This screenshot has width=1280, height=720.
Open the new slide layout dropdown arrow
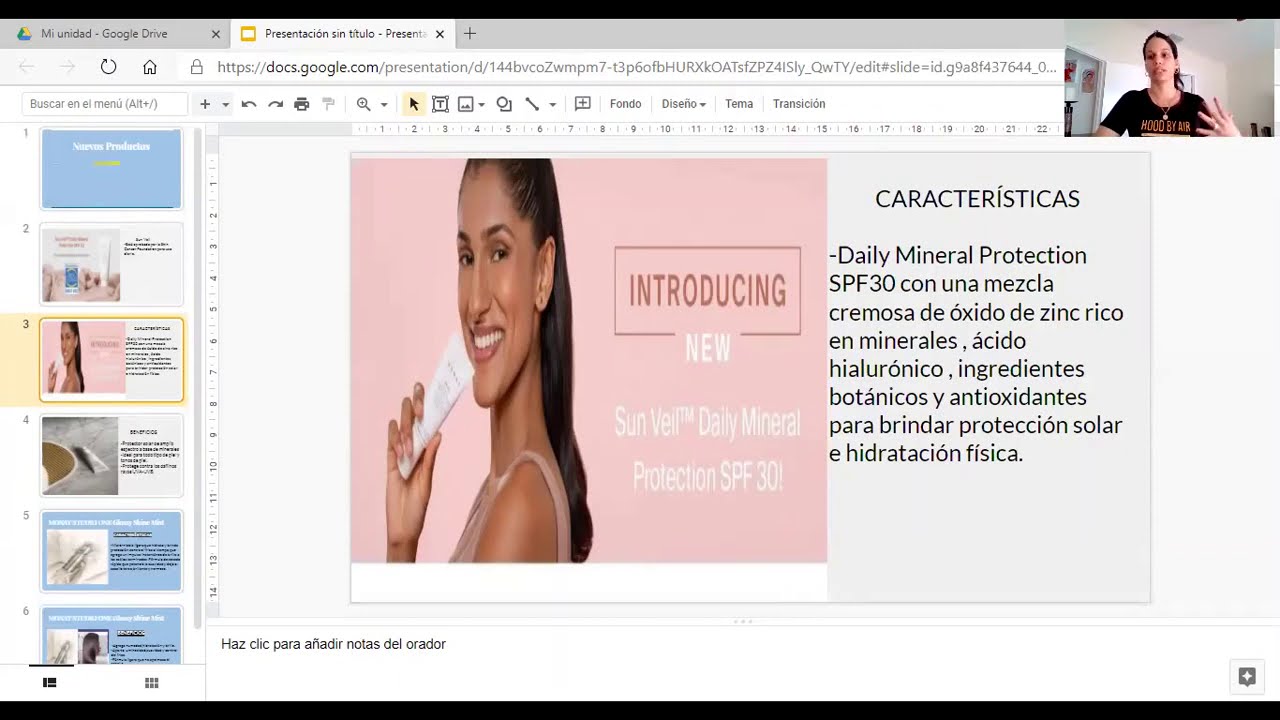click(225, 104)
